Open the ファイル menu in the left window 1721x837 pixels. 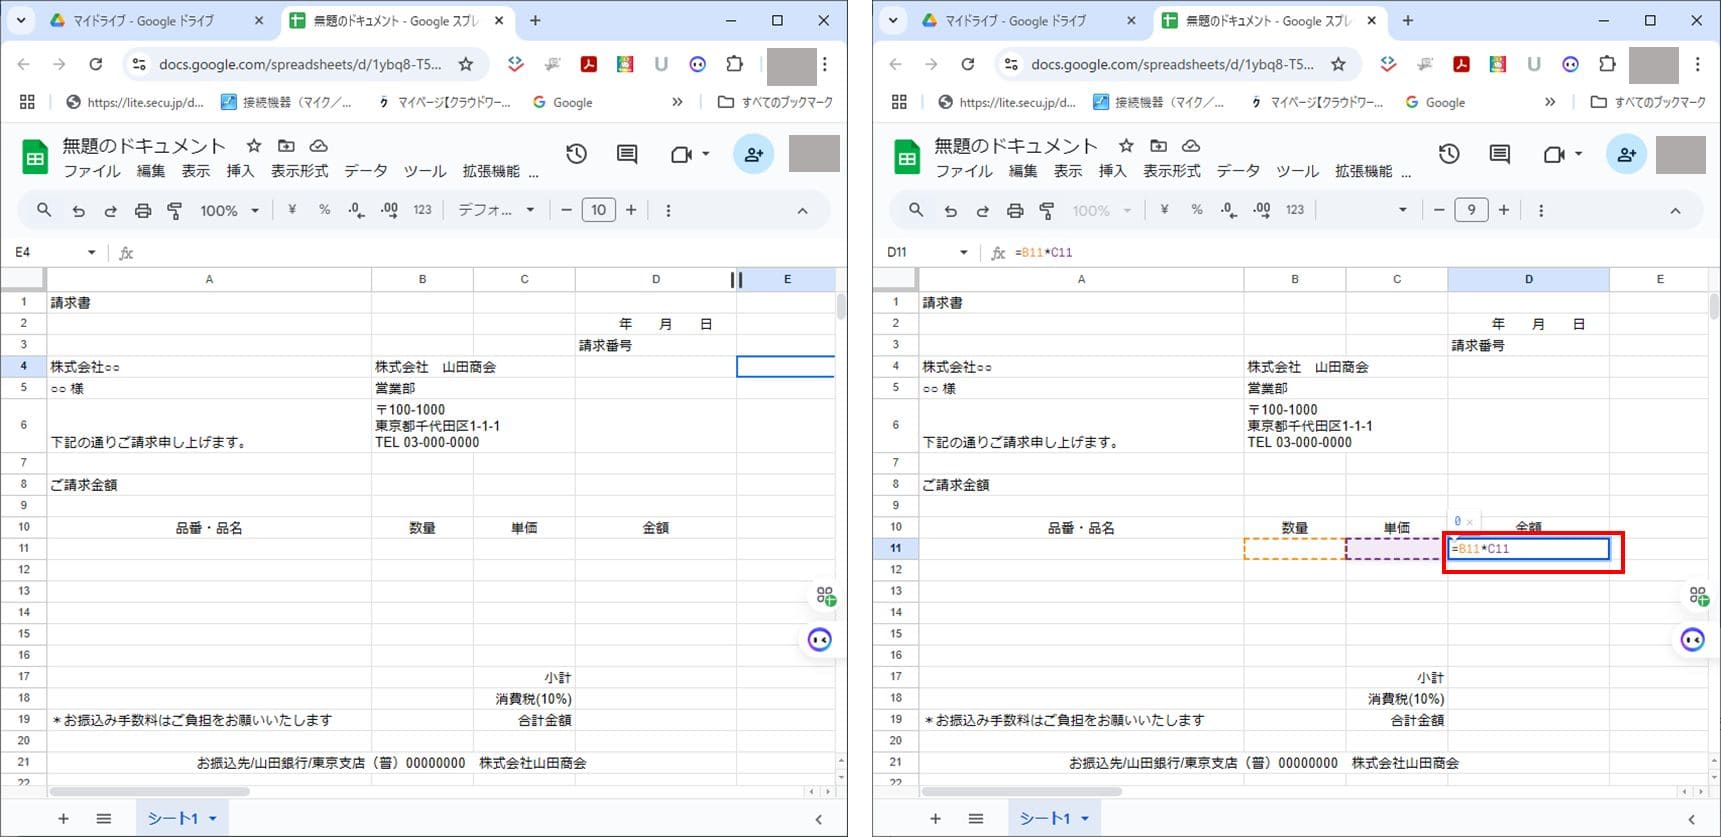92,171
